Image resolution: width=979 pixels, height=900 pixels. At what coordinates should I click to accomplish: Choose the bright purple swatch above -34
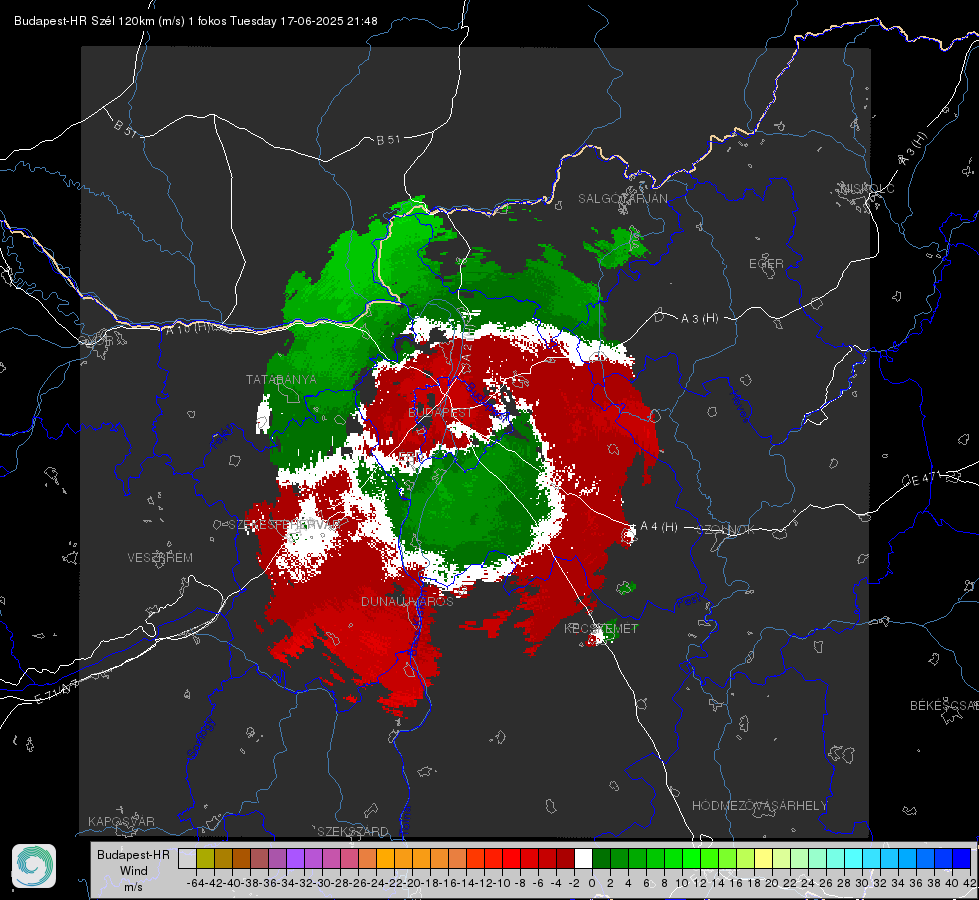295,858
